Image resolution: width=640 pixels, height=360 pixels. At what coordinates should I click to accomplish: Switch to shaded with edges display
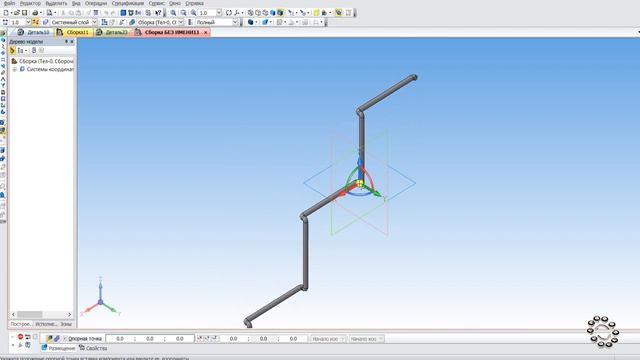click(280, 13)
